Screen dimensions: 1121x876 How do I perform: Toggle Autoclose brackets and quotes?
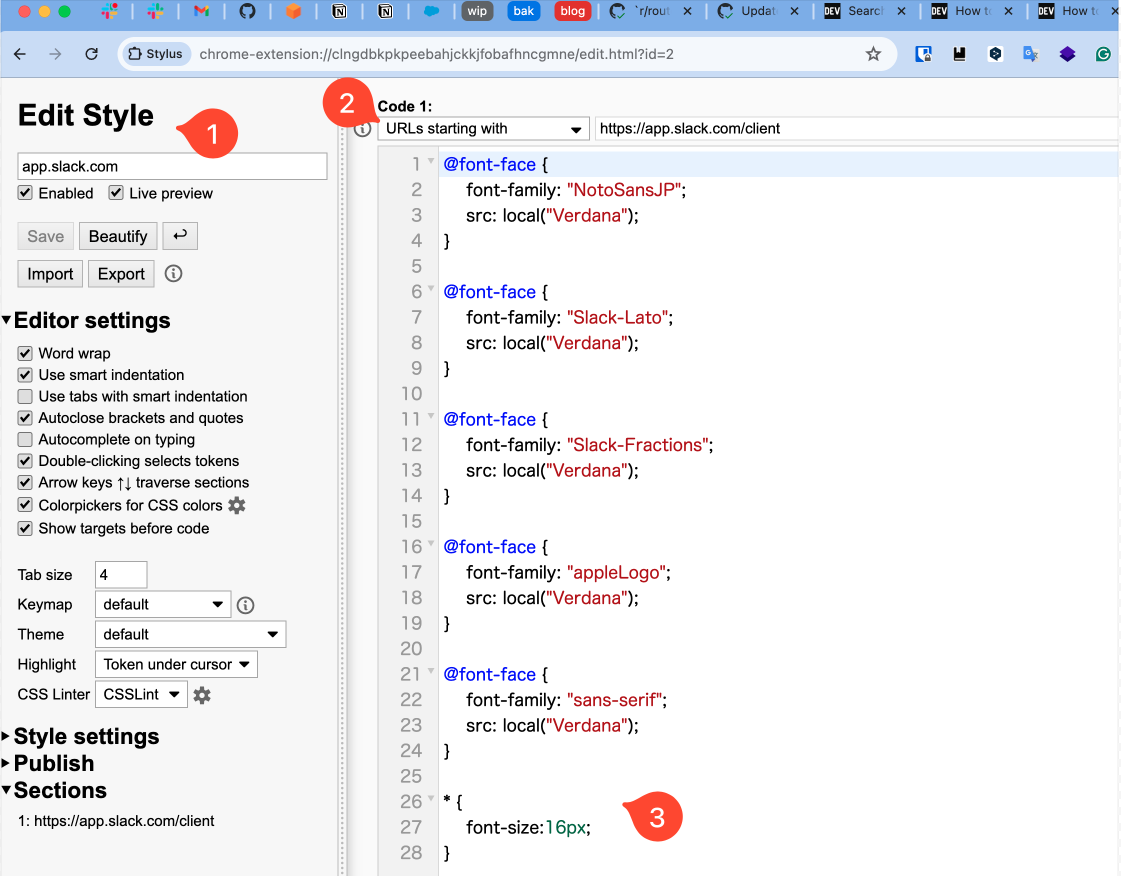click(x=25, y=418)
